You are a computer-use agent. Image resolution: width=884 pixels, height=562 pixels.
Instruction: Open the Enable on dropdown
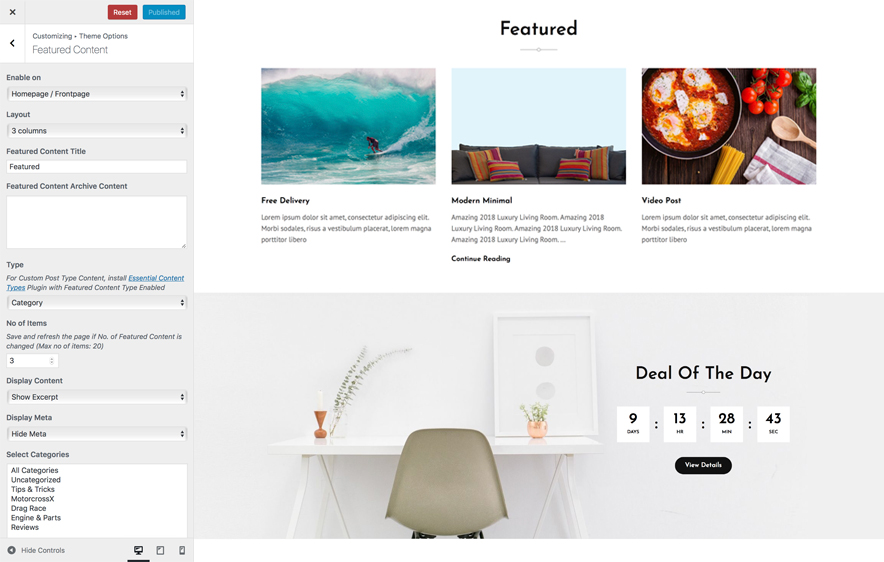[97, 94]
